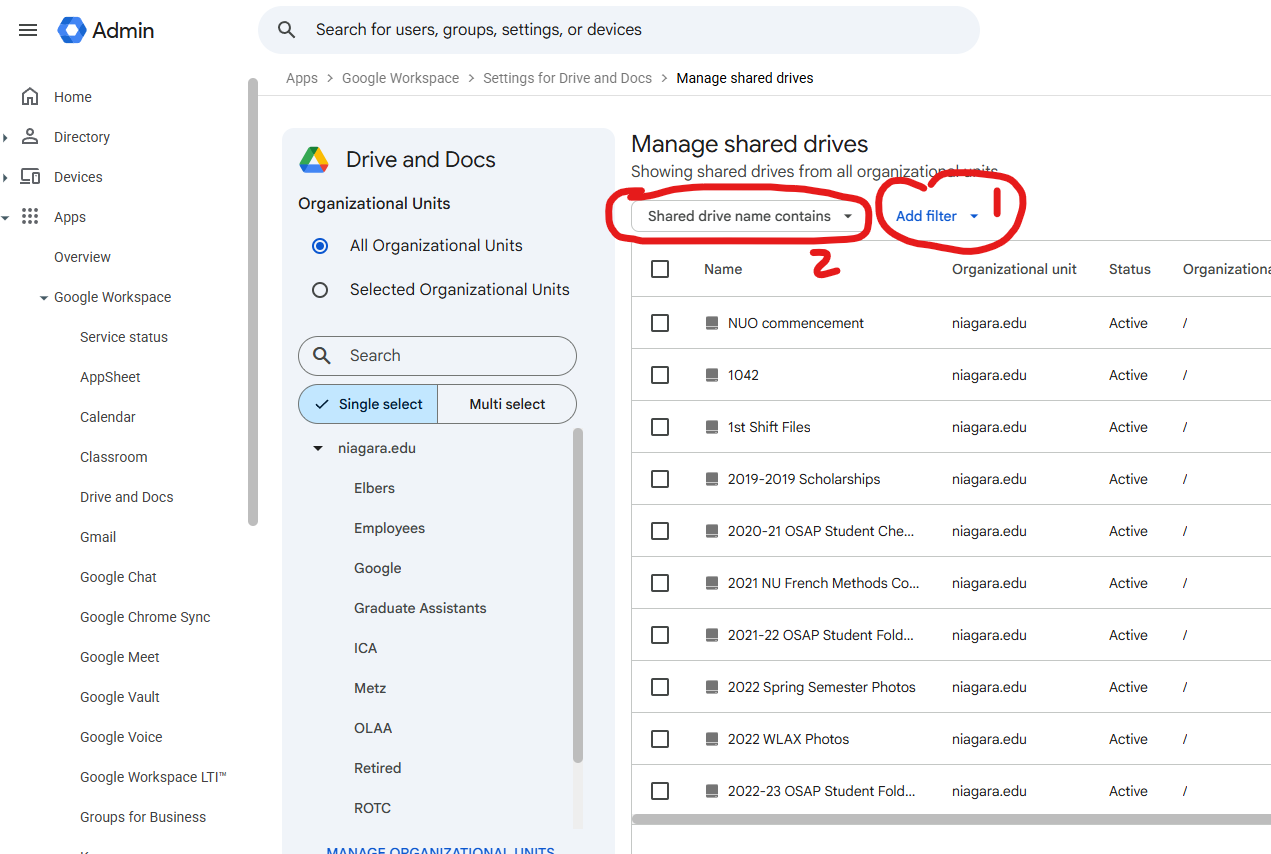Screen dimensions: 1271x854
Task: Click the Status column header
Action: (x=1130, y=269)
